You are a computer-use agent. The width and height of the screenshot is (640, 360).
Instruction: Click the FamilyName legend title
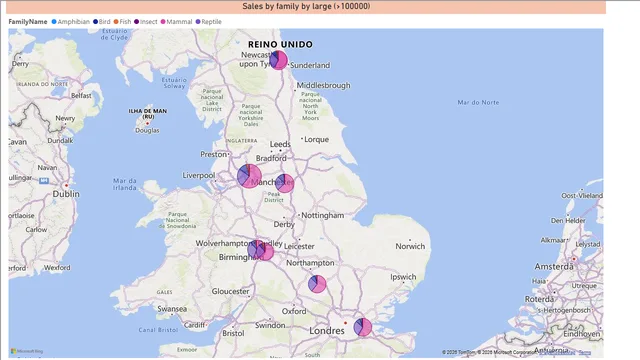pos(28,22)
